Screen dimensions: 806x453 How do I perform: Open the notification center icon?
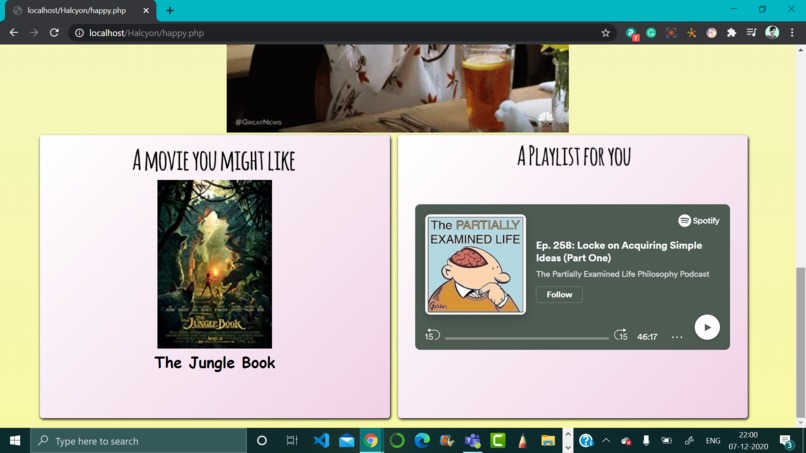(786, 441)
